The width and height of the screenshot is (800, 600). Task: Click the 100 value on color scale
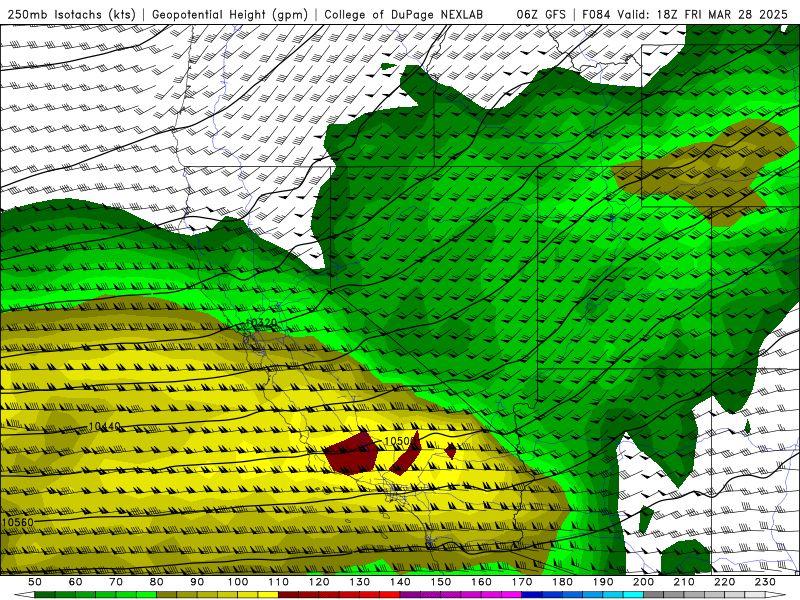(238, 582)
